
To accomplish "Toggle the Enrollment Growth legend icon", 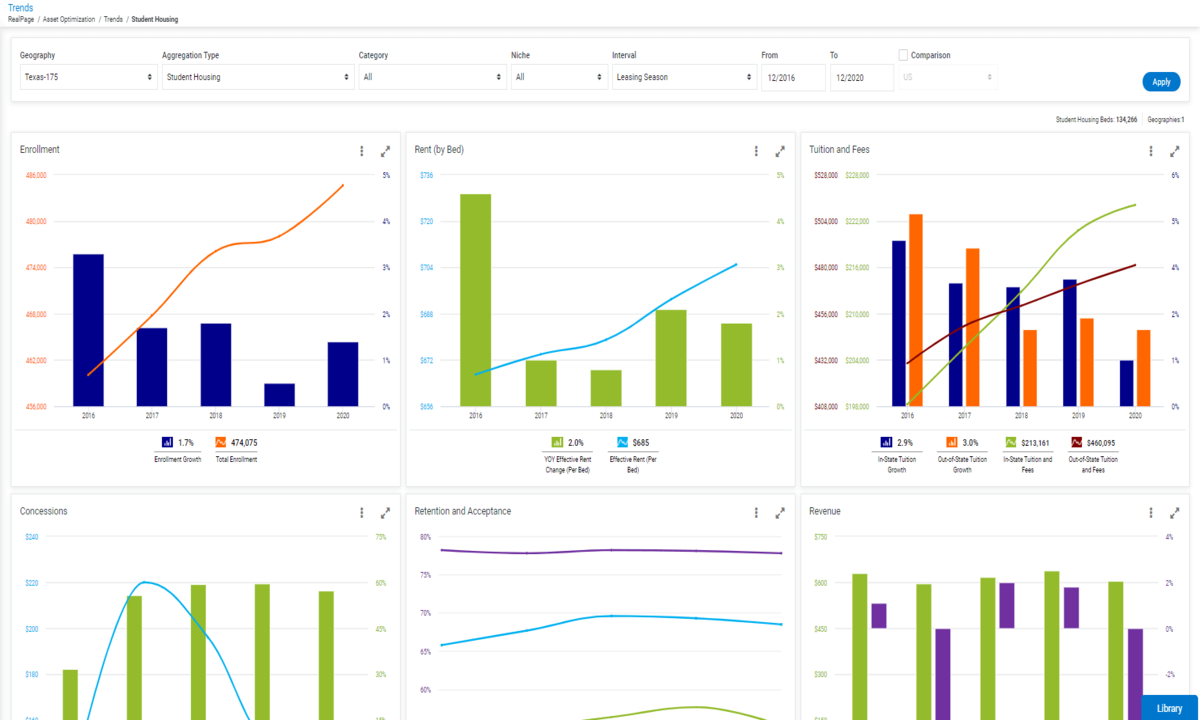I will [x=167, y=442].
